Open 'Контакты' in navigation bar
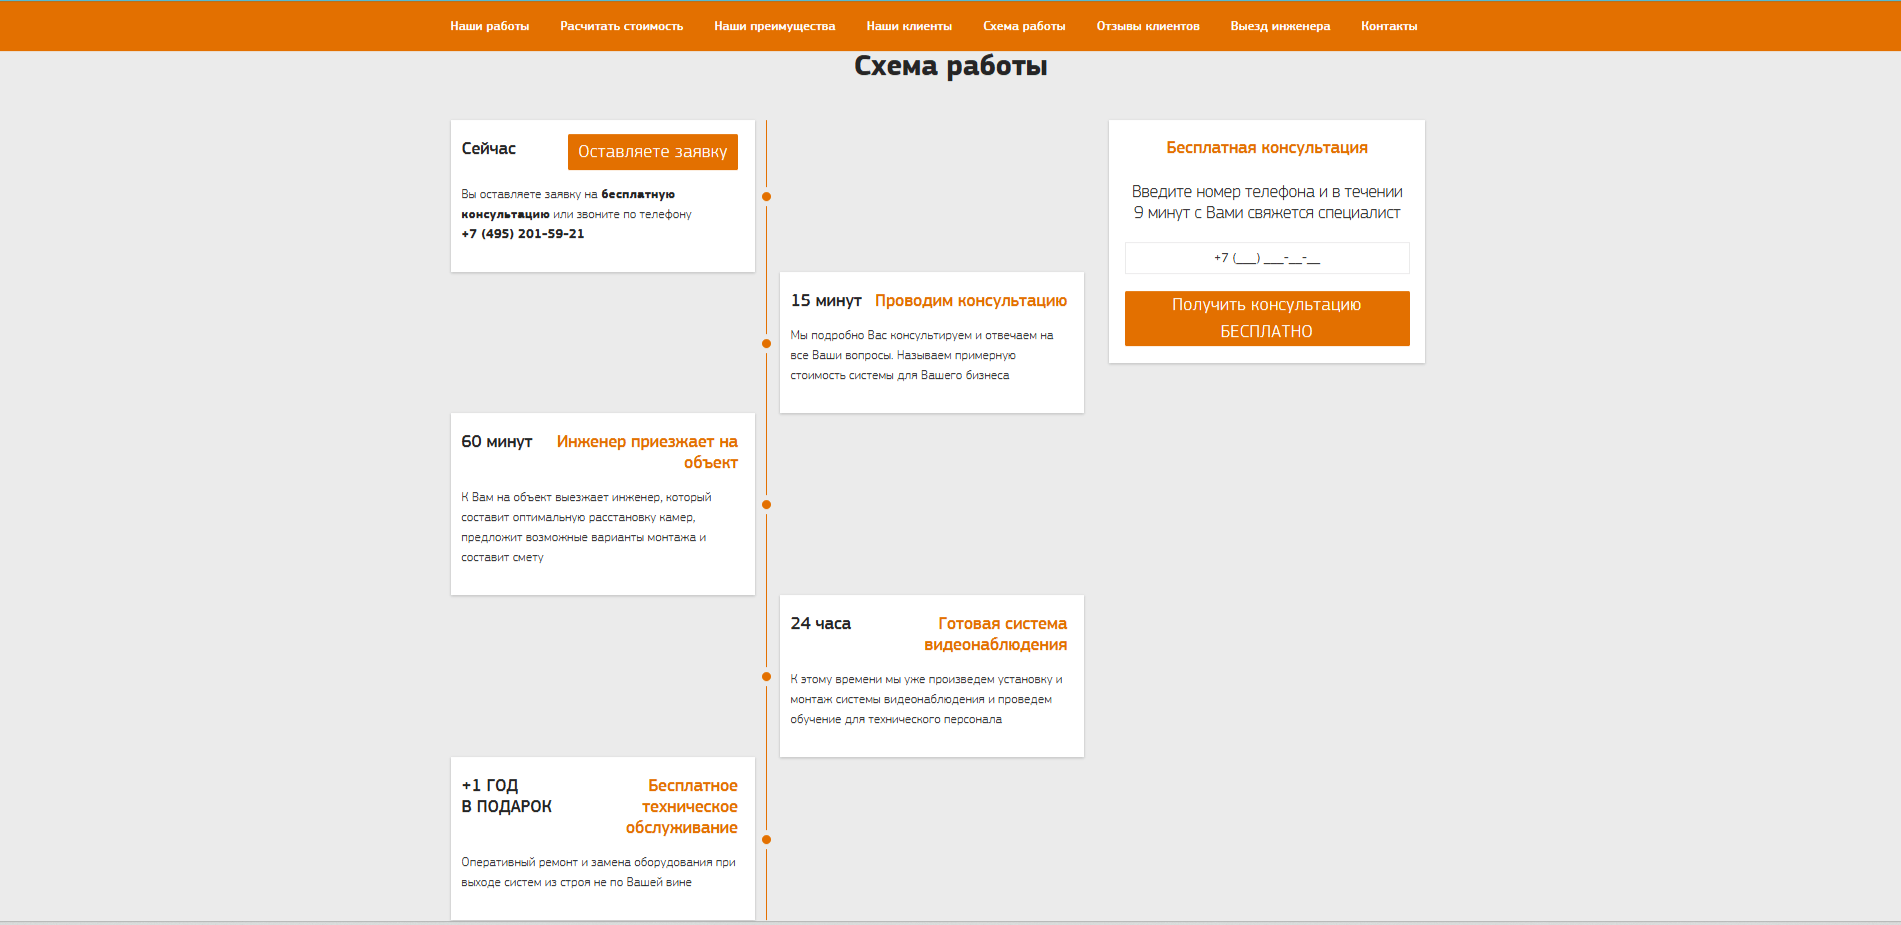Screen dimensions: 1901x925 [x=1389, y=26]
